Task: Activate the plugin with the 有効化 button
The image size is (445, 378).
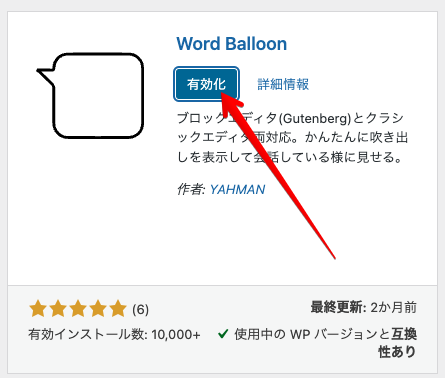Action: point(206,84)
